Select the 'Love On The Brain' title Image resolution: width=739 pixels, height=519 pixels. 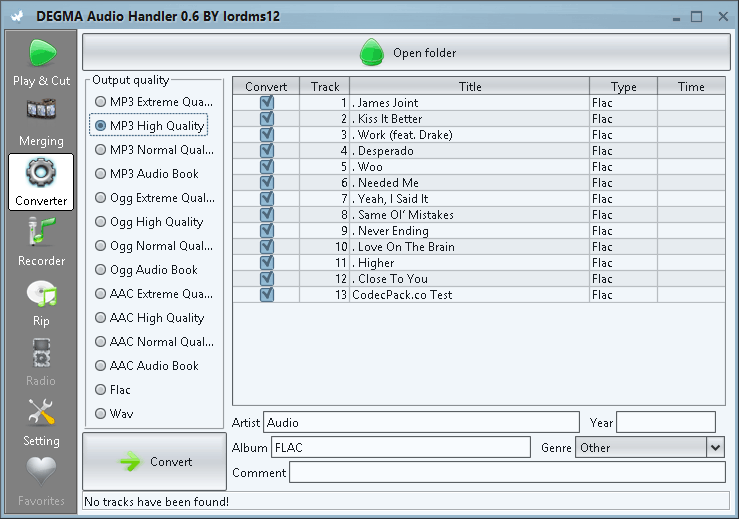tap(469, 247)
